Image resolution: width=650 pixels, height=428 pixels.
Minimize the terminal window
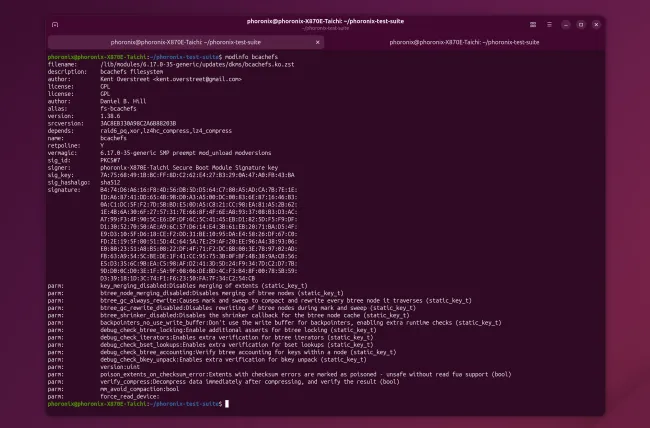tap(566, 25)
